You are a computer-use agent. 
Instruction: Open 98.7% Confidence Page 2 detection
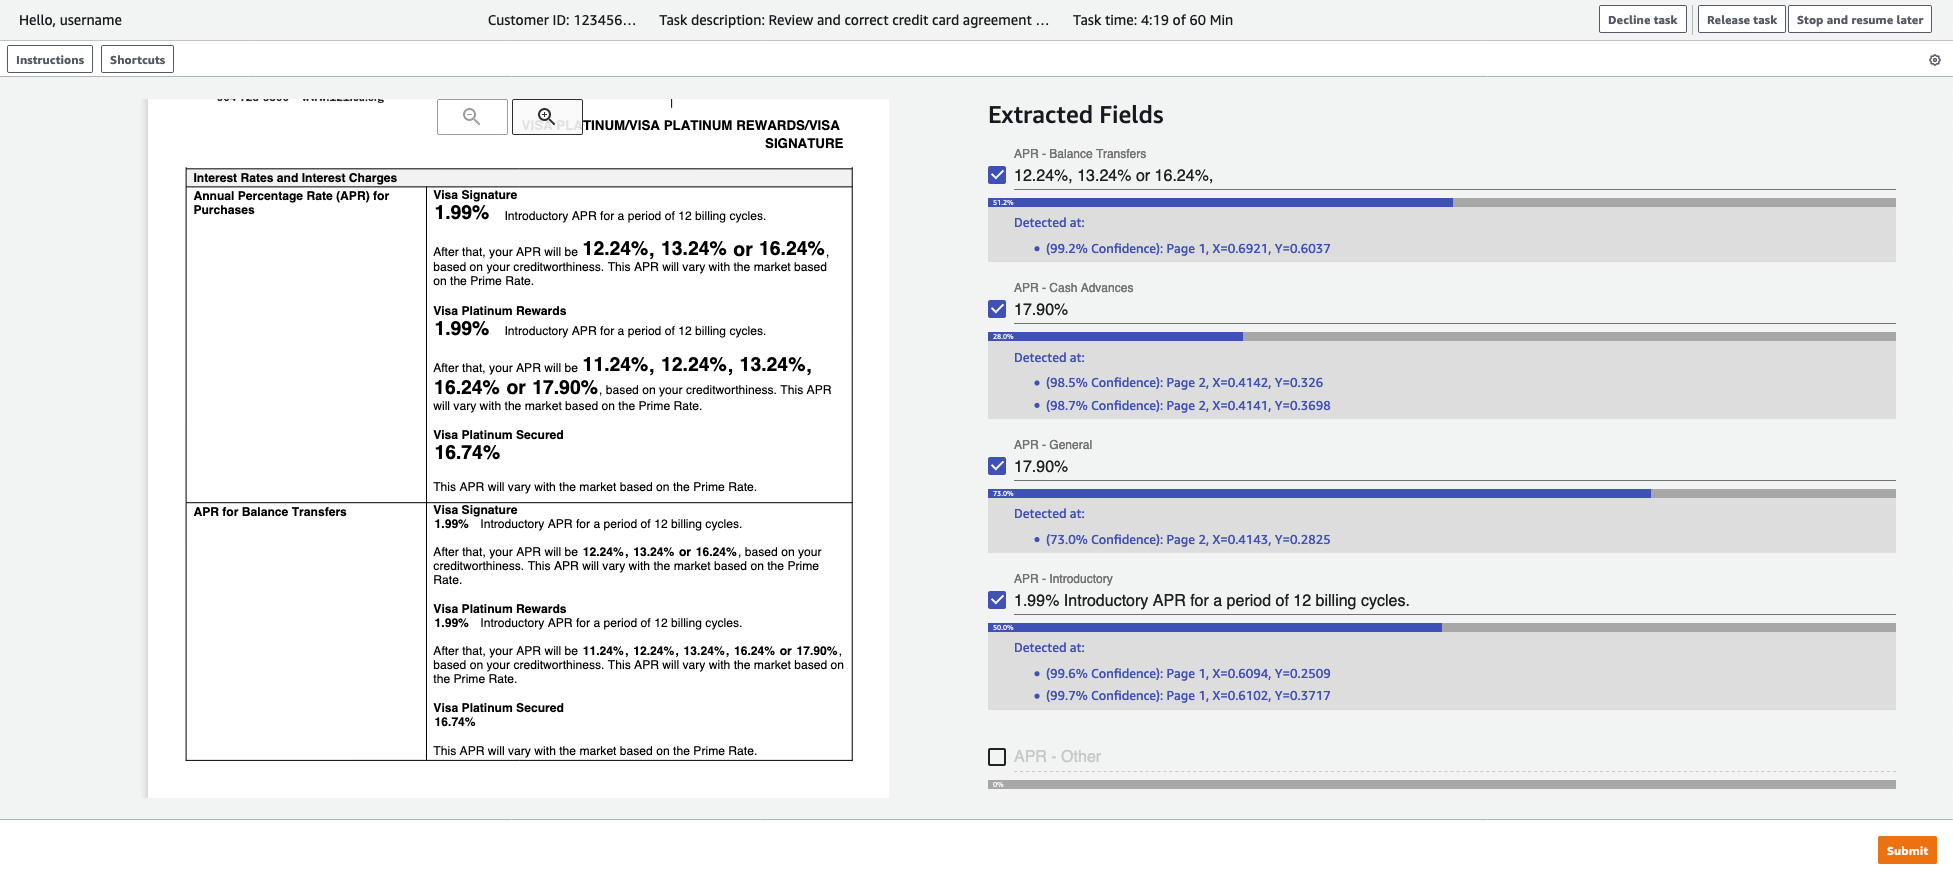1188,406
